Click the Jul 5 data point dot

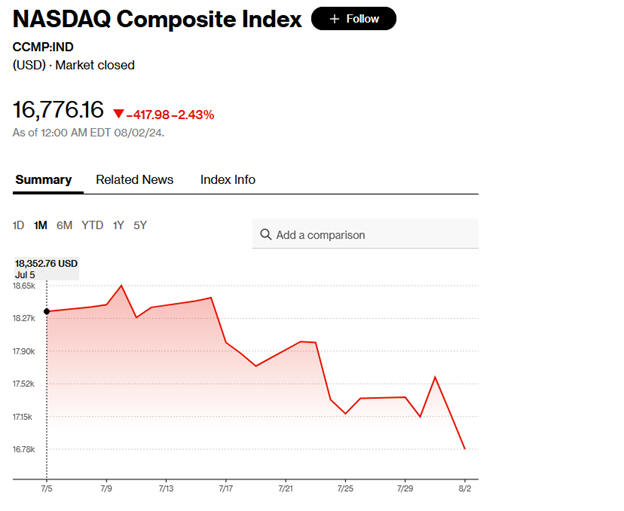pyautogui.click(x=47, y=312)
